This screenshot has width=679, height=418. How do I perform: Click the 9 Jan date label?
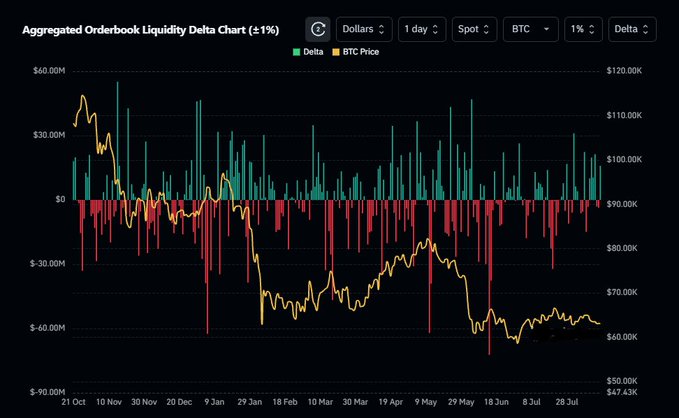(214, 402)
